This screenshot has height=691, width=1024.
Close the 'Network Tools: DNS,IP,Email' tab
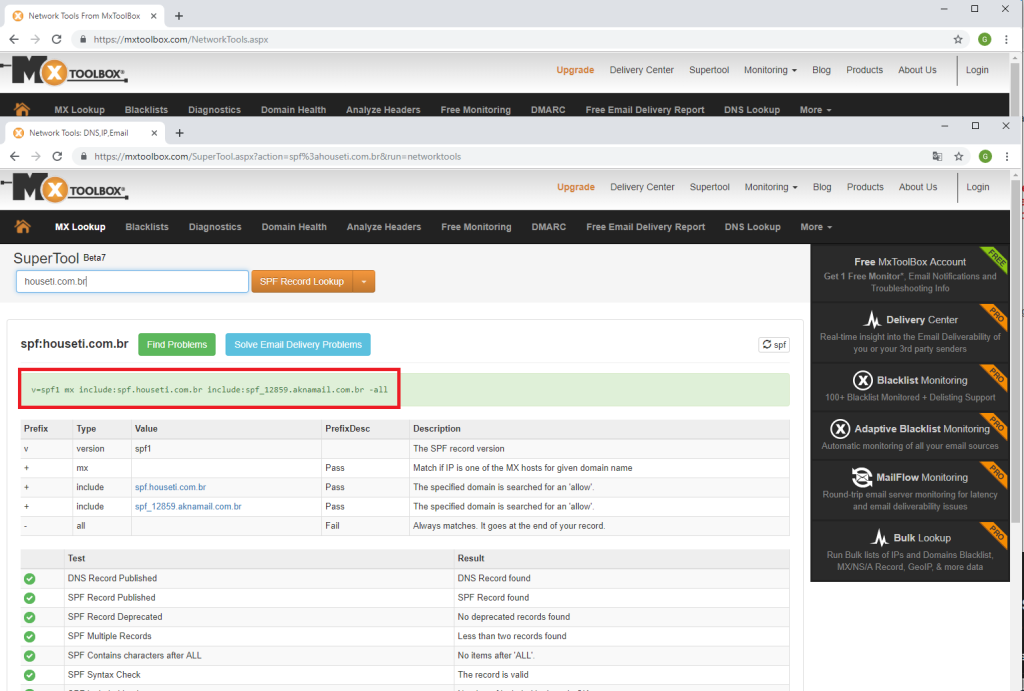click(x=154, y=133)
